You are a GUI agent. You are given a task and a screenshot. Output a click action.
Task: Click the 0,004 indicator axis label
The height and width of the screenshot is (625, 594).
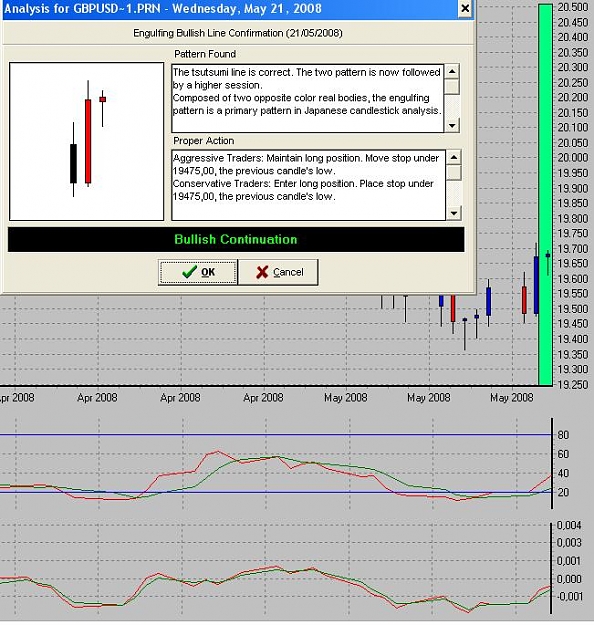tap(569, 525)
